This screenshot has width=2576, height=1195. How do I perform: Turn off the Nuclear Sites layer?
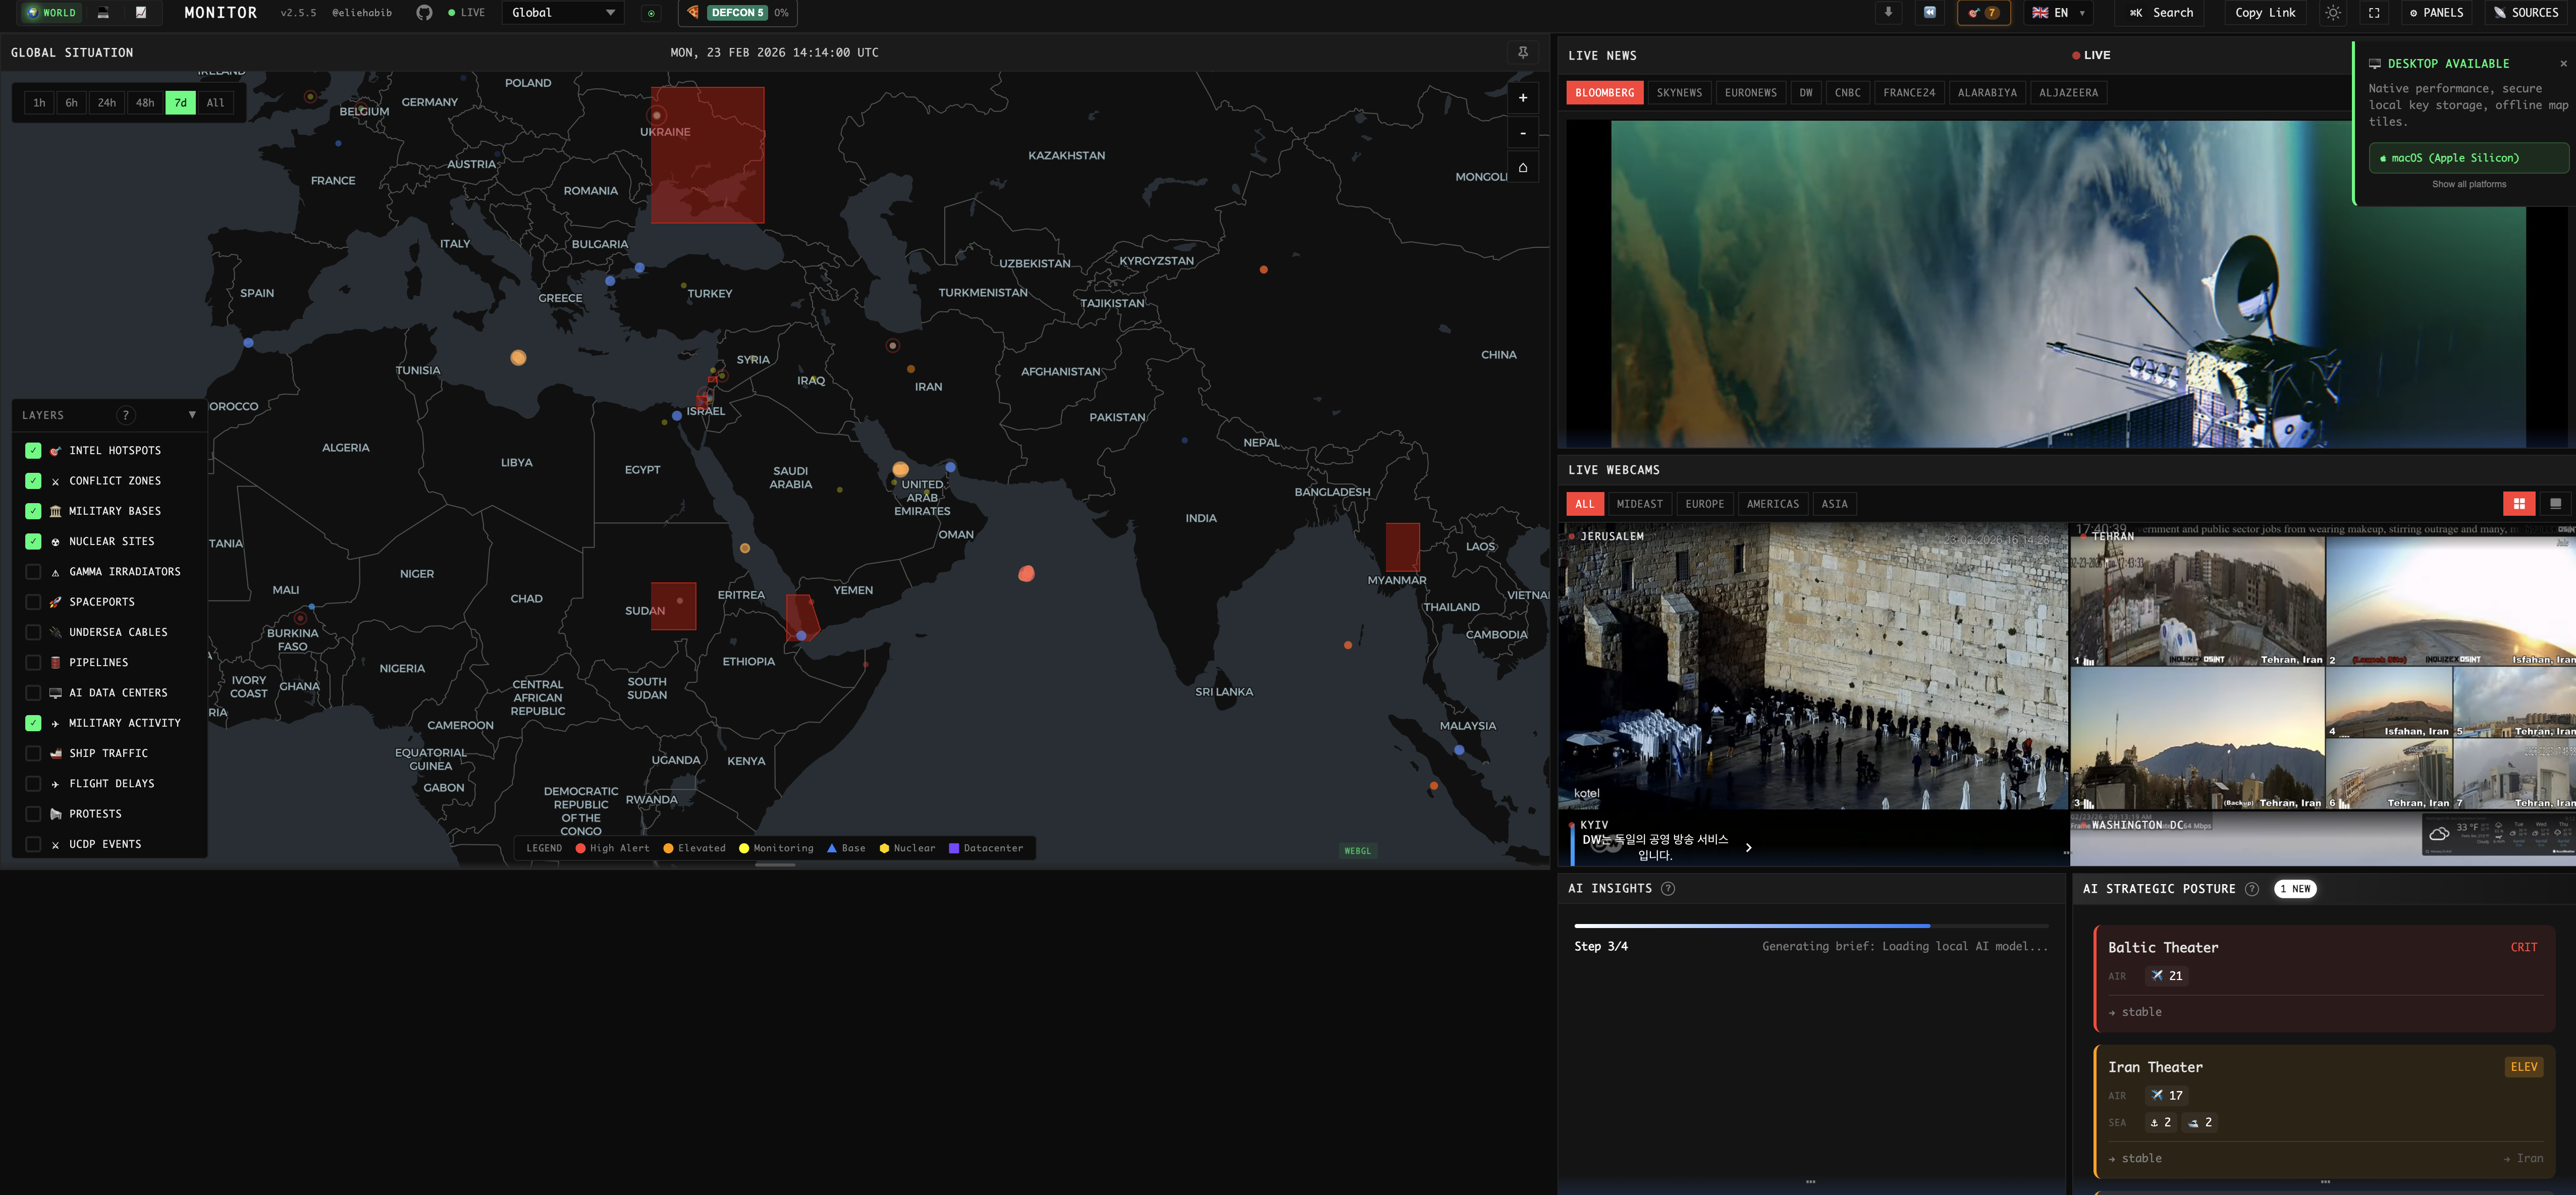[x=33, y=542]
